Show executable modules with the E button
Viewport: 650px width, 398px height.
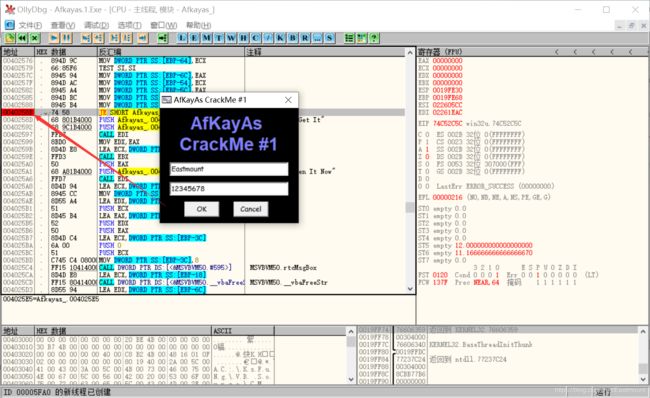[194, 38]
